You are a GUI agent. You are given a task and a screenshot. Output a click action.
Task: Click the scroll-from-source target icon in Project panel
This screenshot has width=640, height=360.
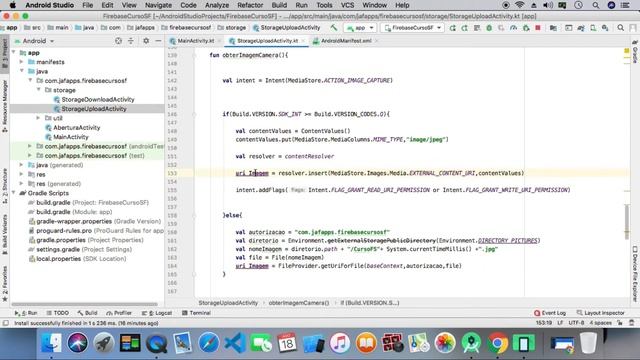pyautogui.click(x=118, y=41)
